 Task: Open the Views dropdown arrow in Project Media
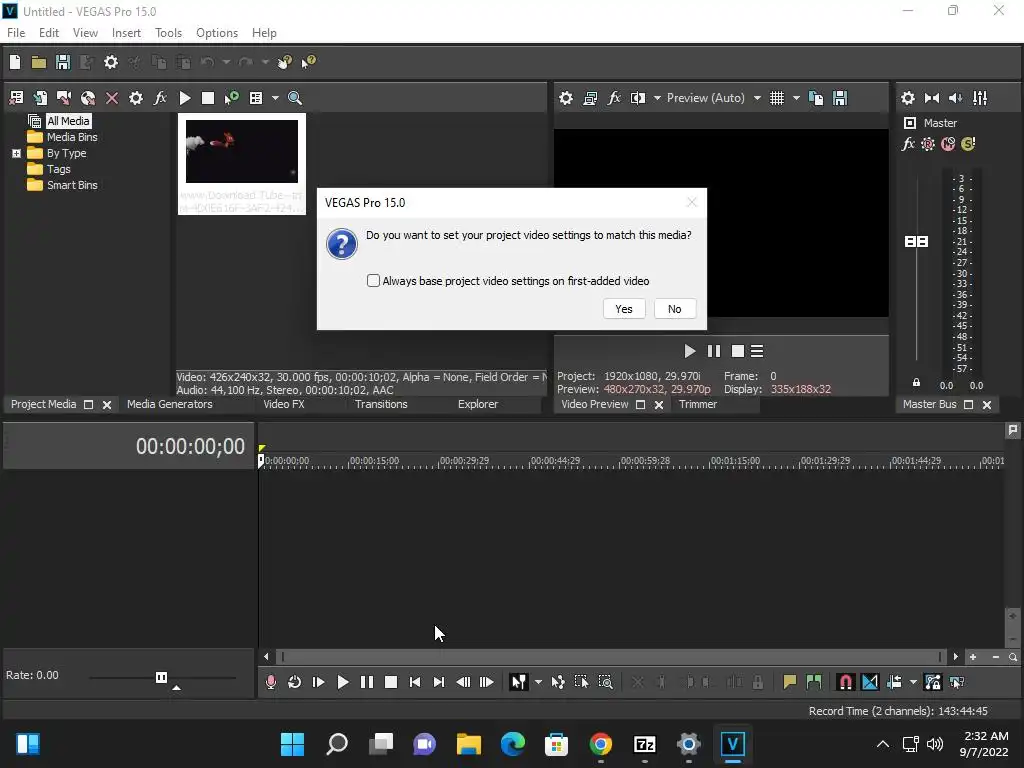(275, 98)
